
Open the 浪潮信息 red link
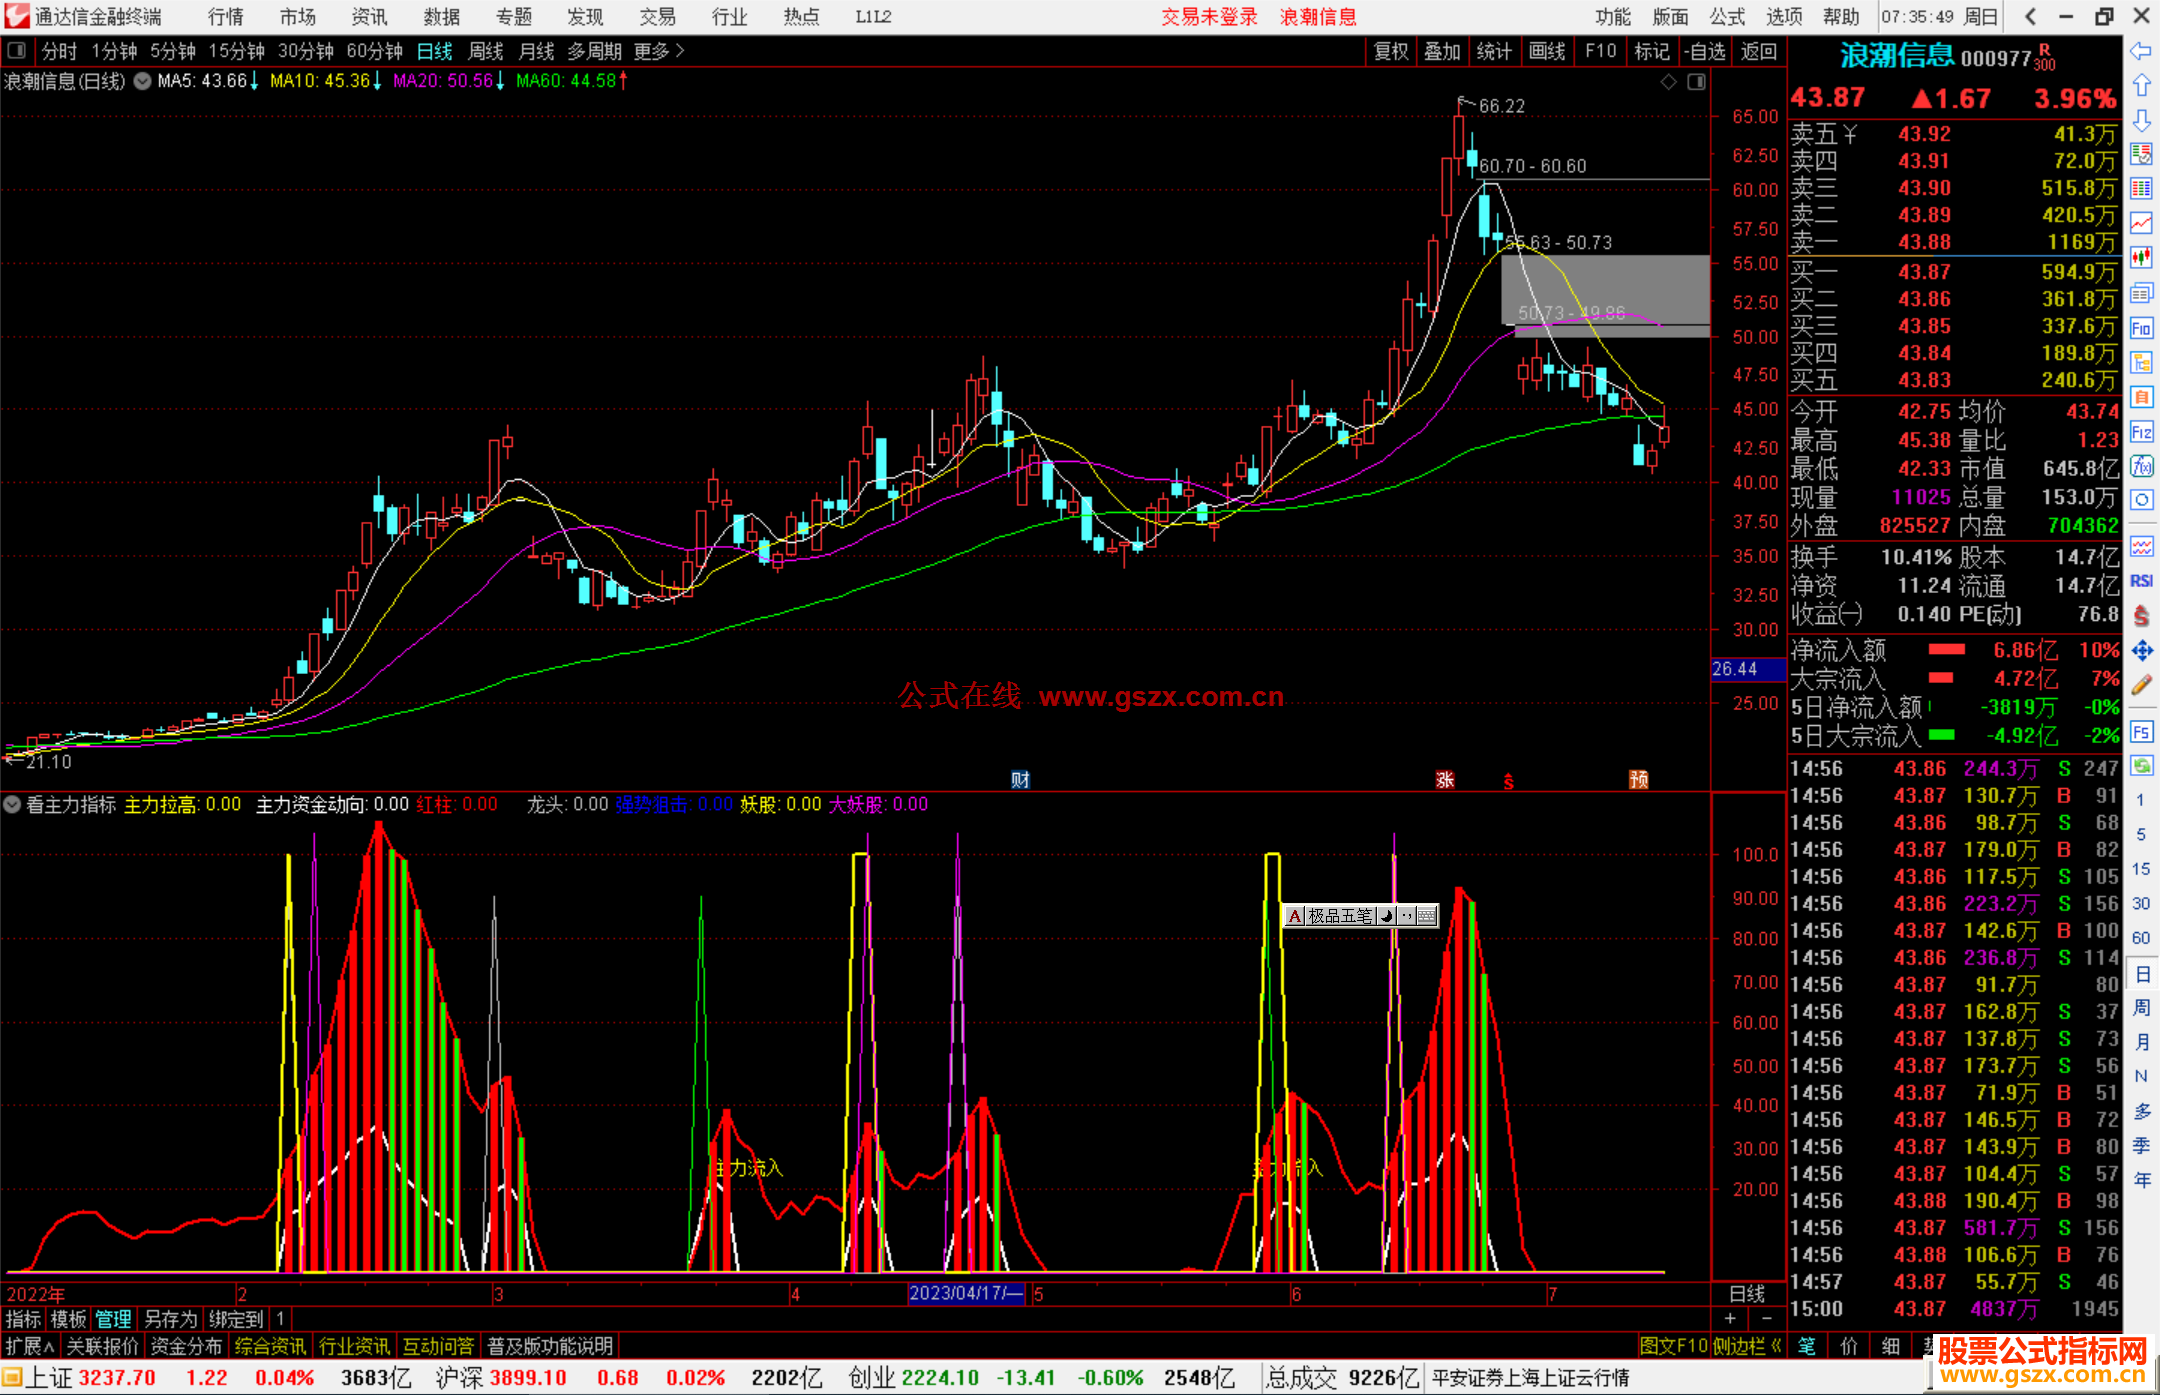tap(1318, 16)
